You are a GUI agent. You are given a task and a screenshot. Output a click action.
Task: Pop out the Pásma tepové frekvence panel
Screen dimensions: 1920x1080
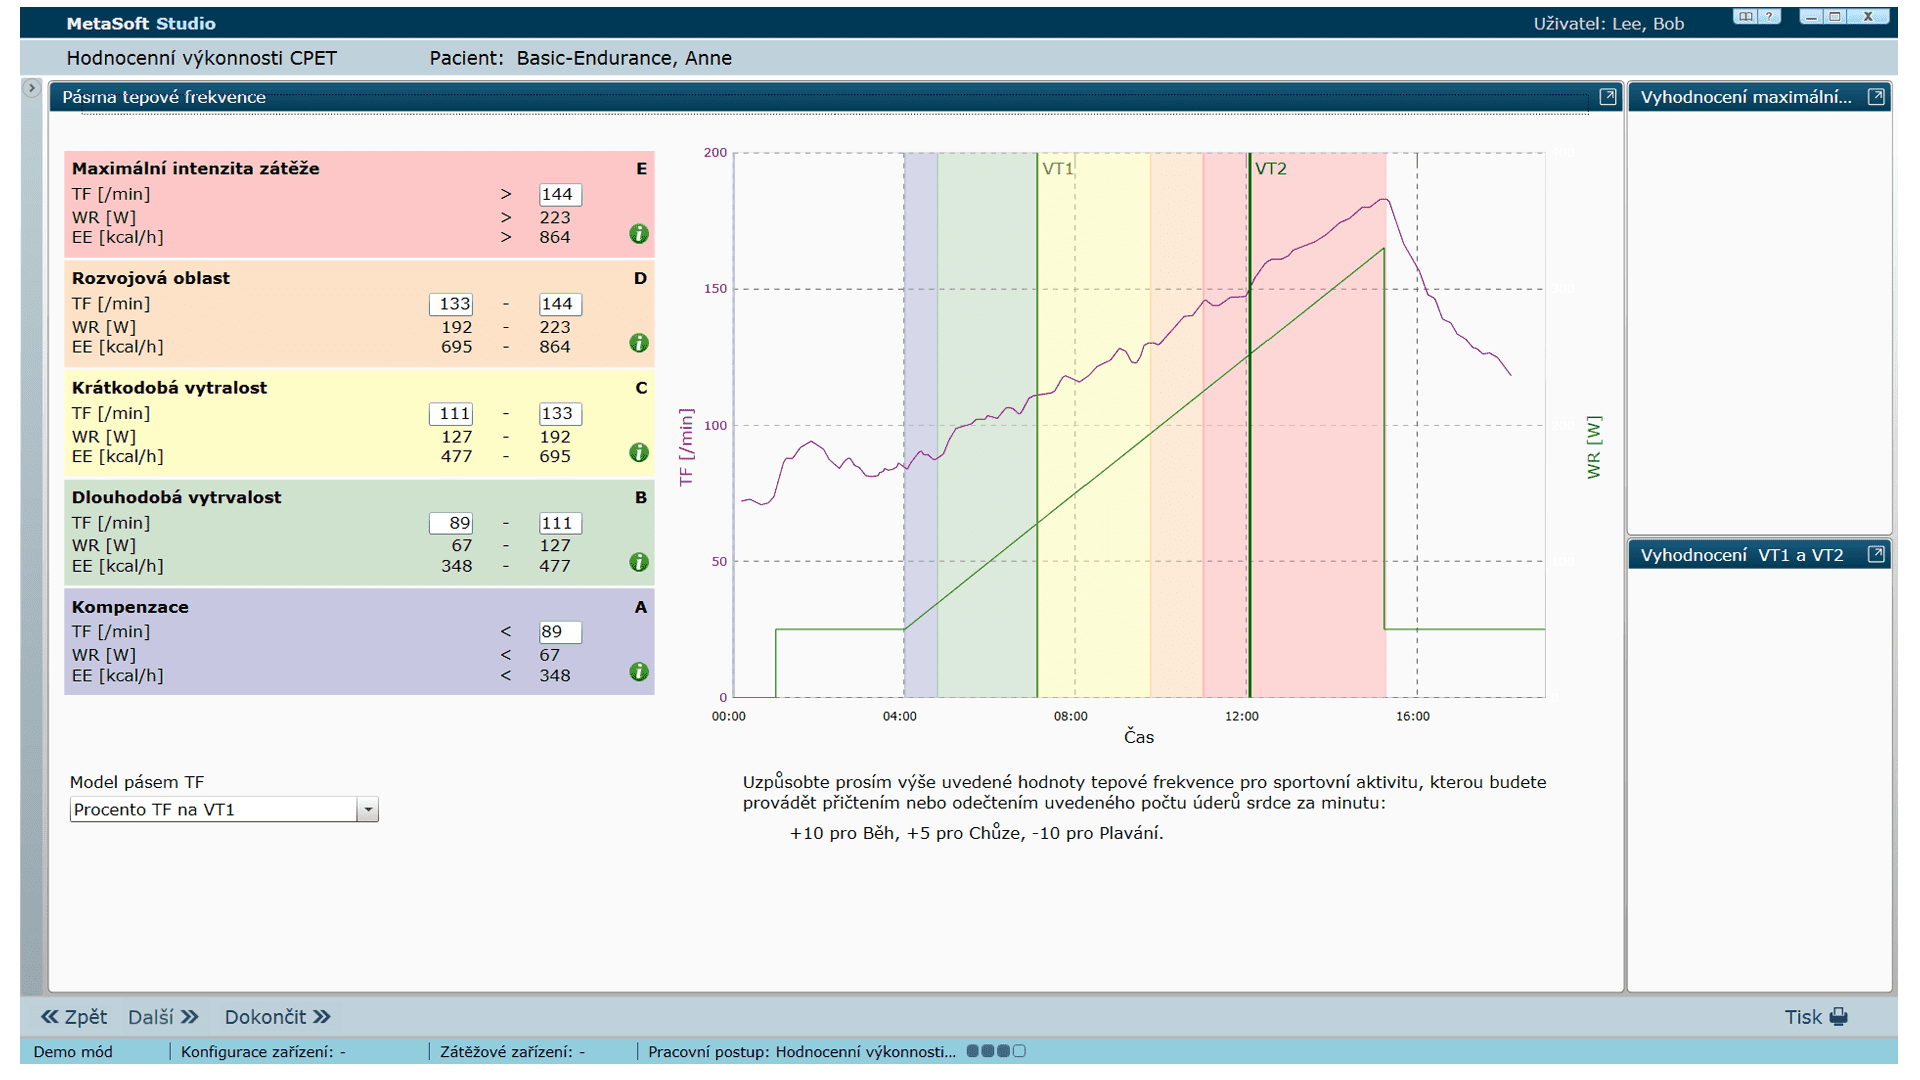click(x=1608, y=97)
